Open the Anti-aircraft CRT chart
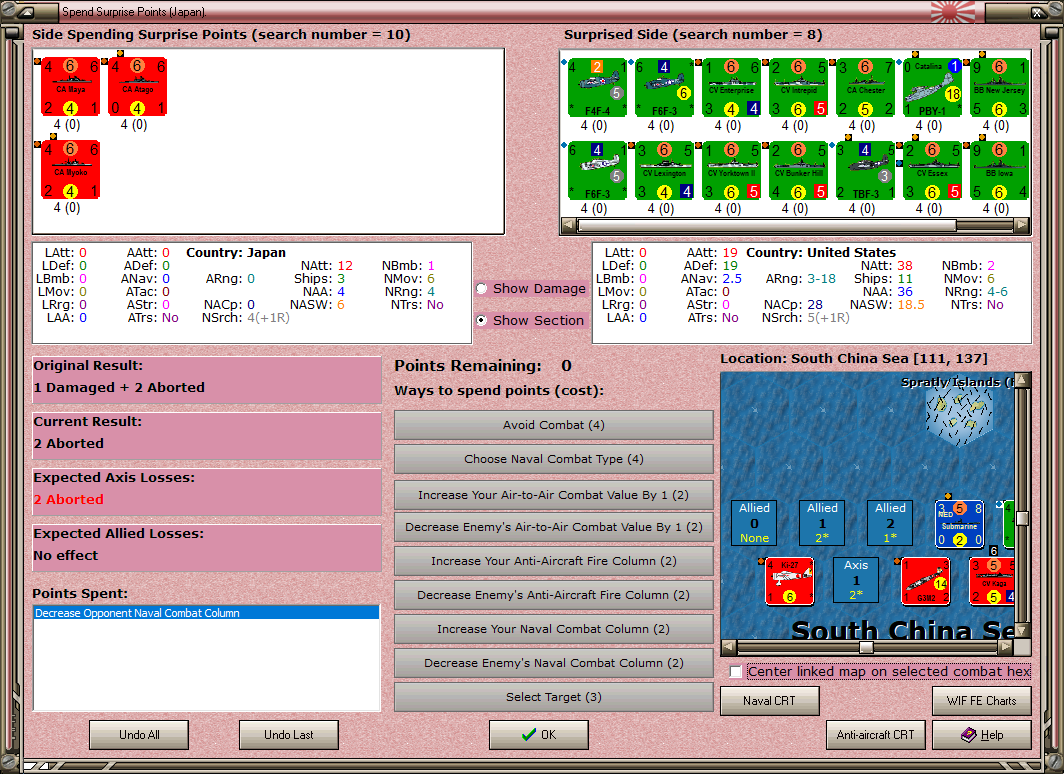Screen dimensions: 1064x774 pos(875,735)
